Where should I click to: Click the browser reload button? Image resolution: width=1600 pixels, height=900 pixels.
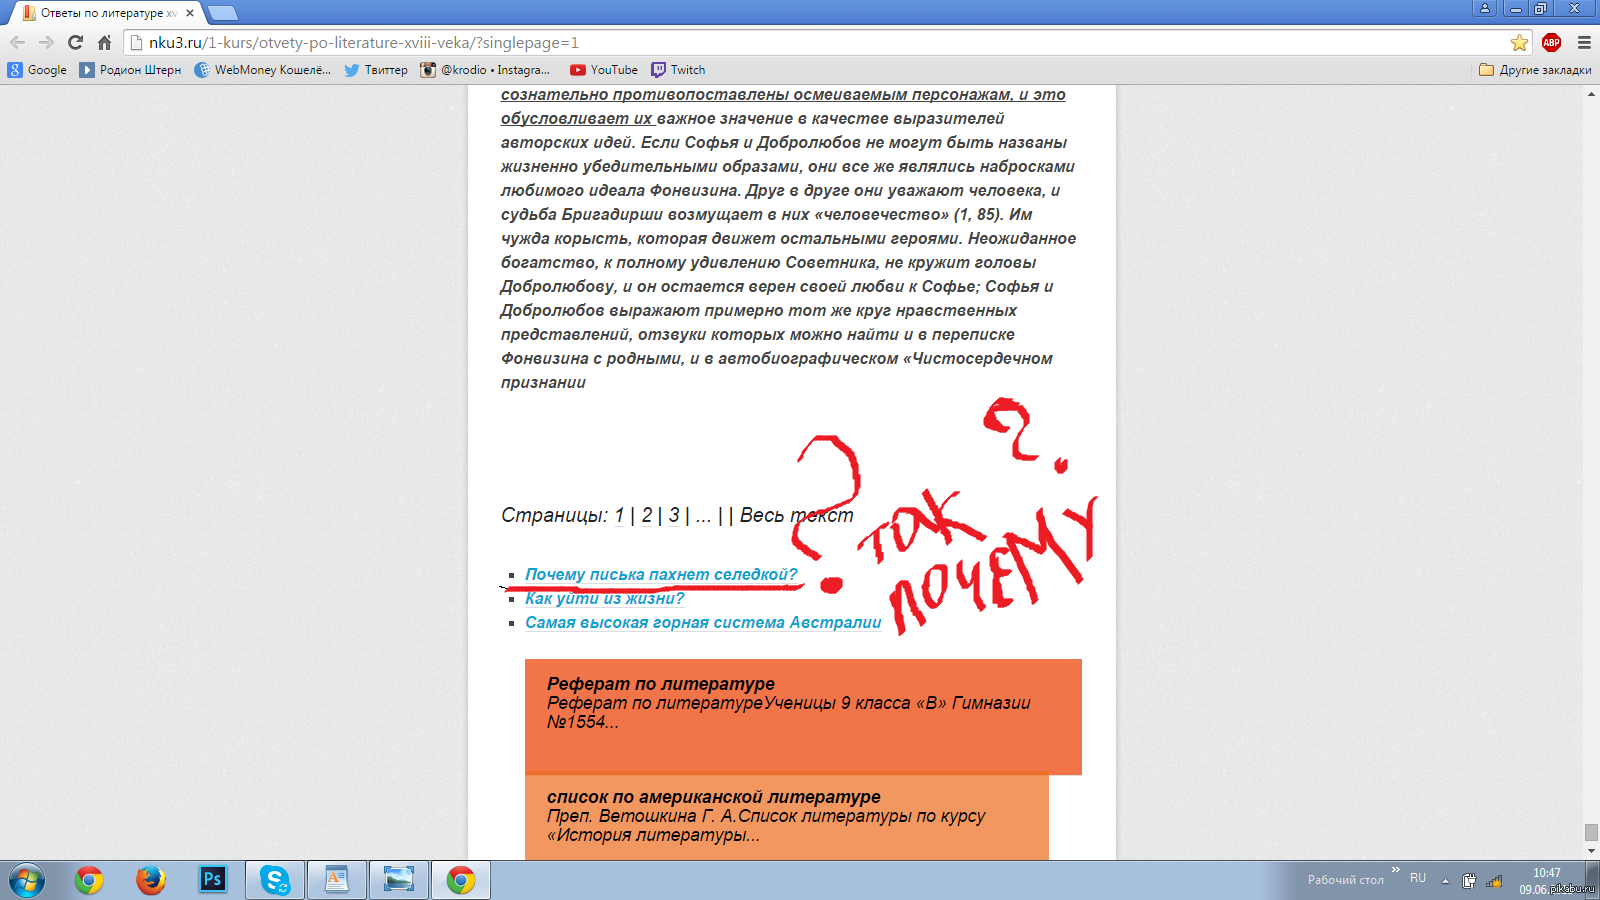point(75,42)
